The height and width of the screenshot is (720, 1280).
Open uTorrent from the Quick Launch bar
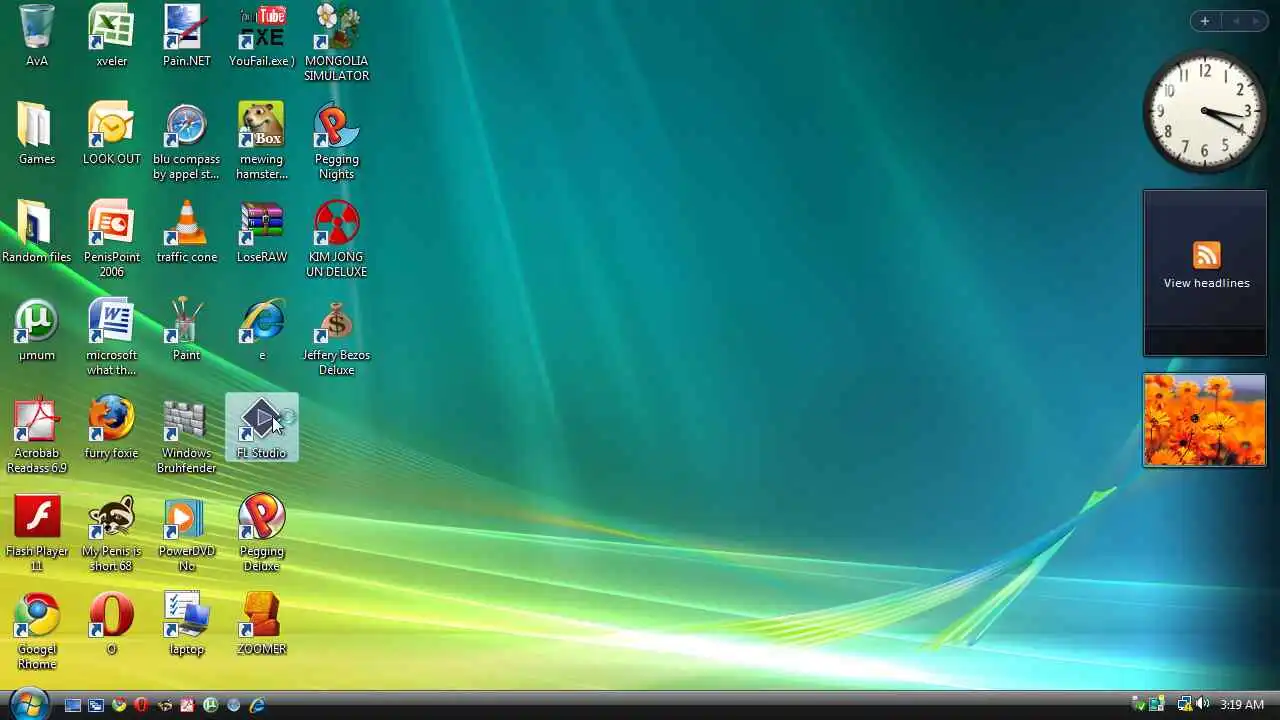tap(210, 705)
